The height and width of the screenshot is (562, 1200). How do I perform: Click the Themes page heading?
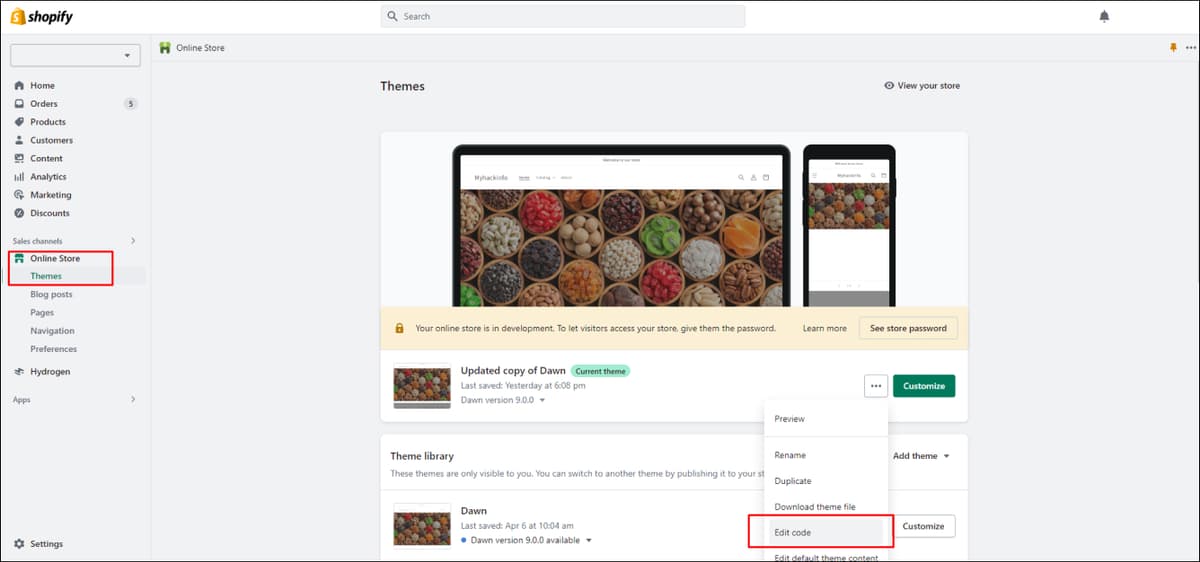tap(402, 86)
